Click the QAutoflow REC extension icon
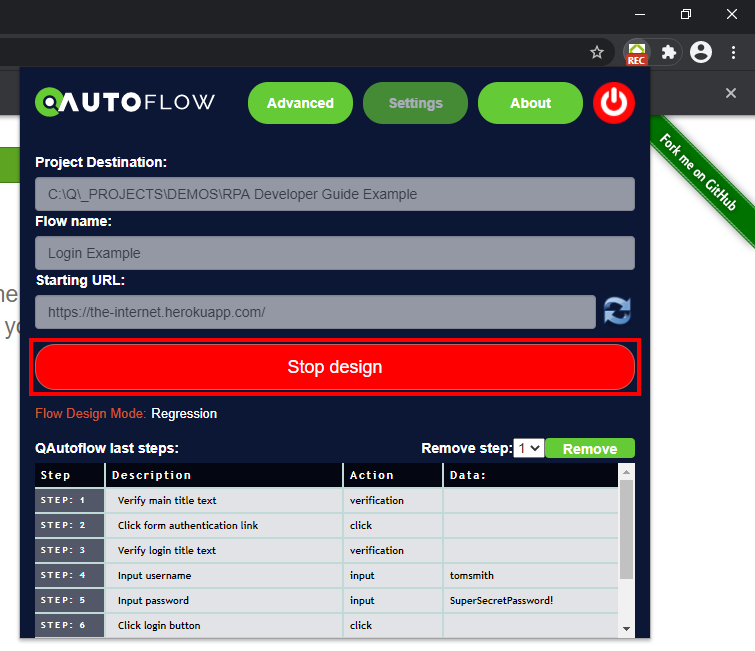 (637, 52)
